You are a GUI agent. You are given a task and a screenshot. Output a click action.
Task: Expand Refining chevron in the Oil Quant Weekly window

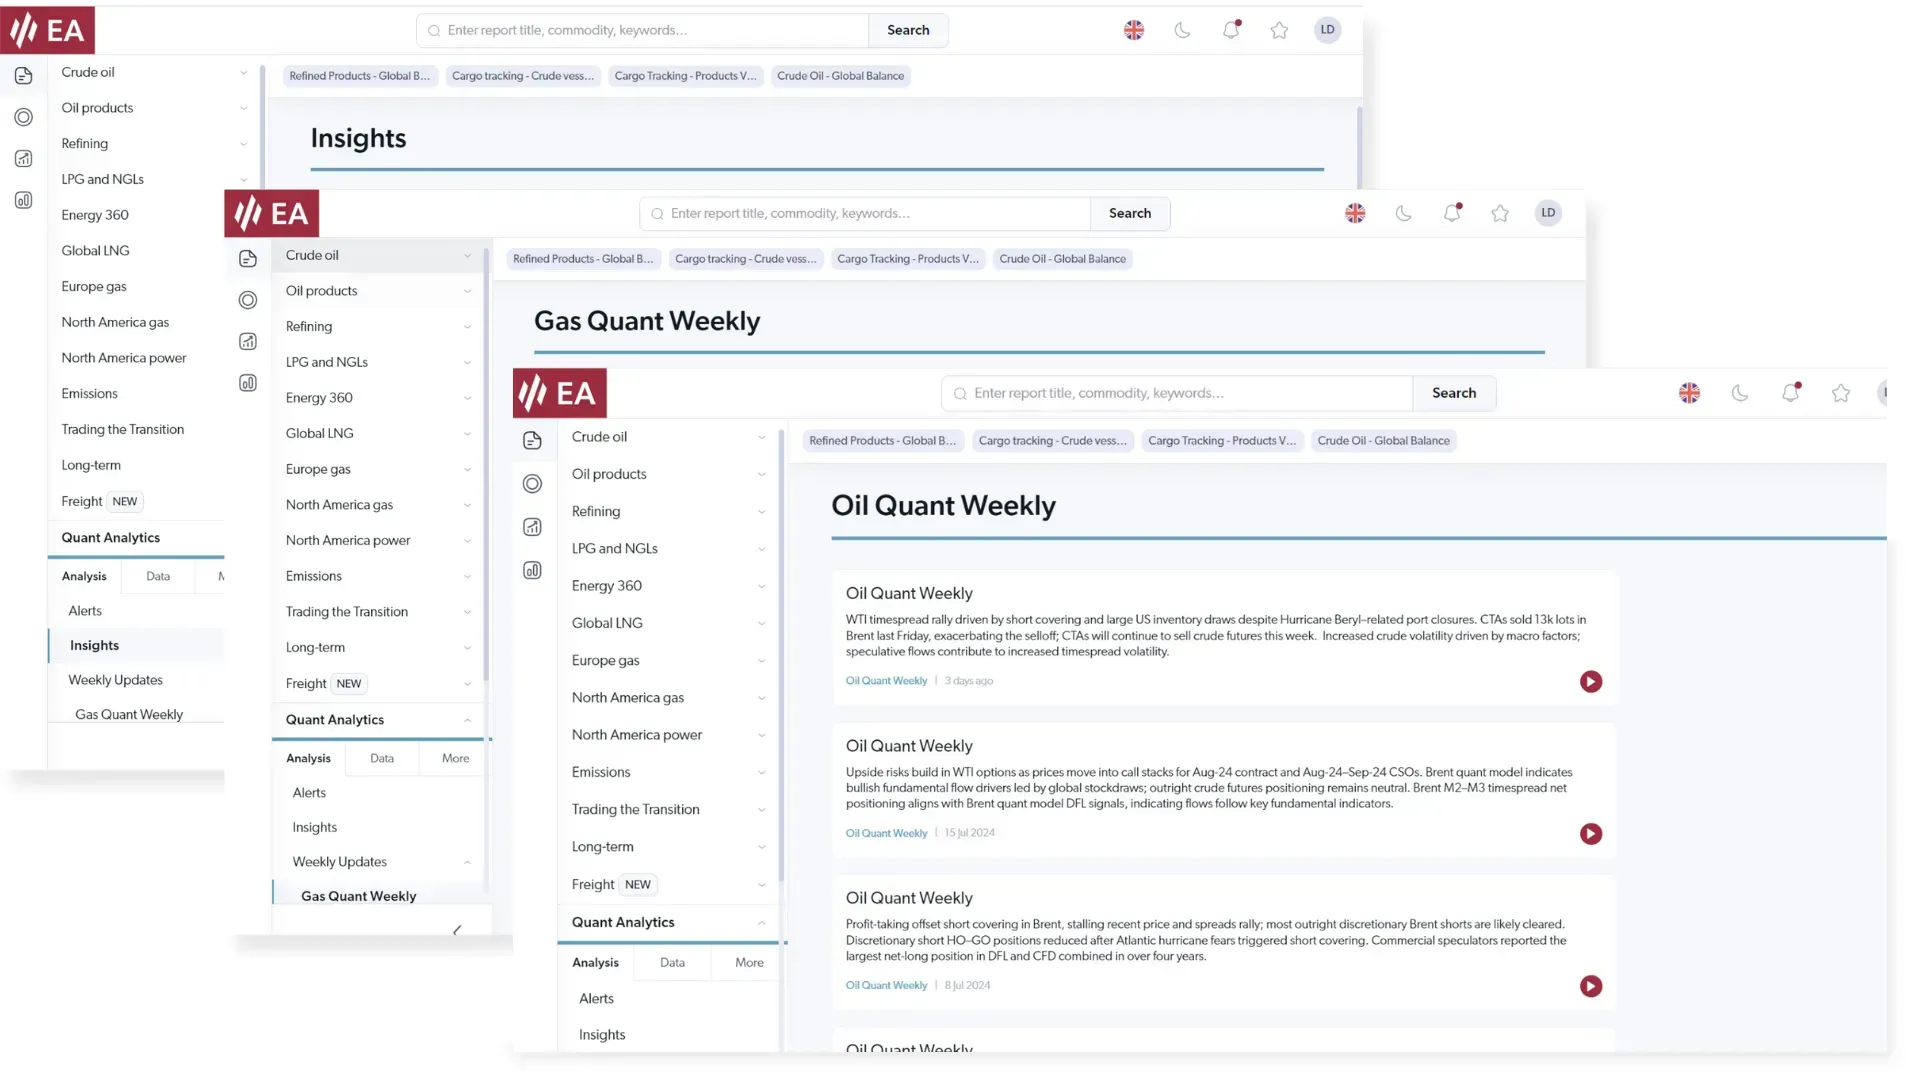[x=762, y=512]
